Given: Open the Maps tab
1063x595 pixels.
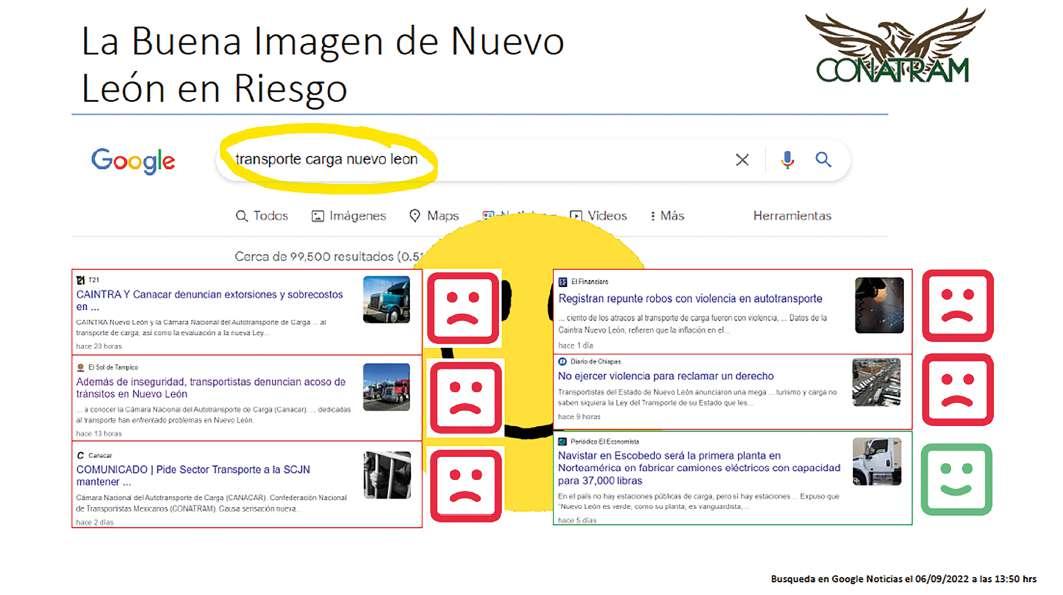Looking at the screenshot, I should (x=434, y=216).
